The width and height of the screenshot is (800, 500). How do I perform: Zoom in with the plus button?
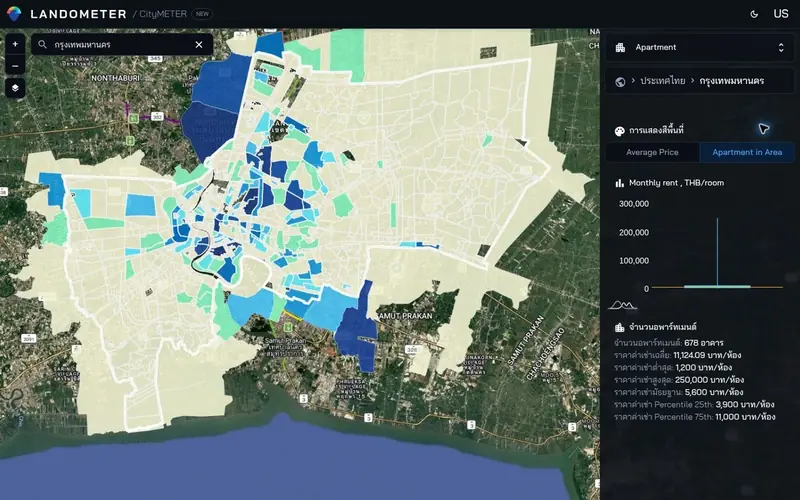click(15, 44)
